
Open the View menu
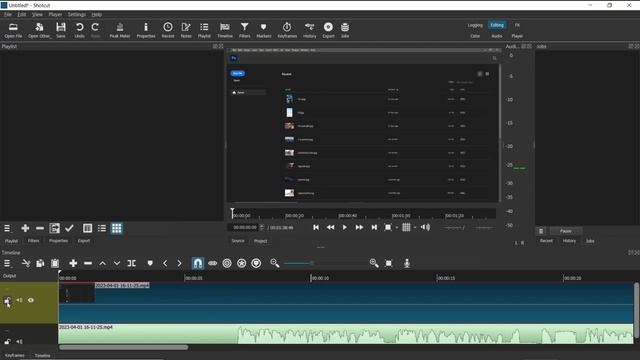pos(37,14)
